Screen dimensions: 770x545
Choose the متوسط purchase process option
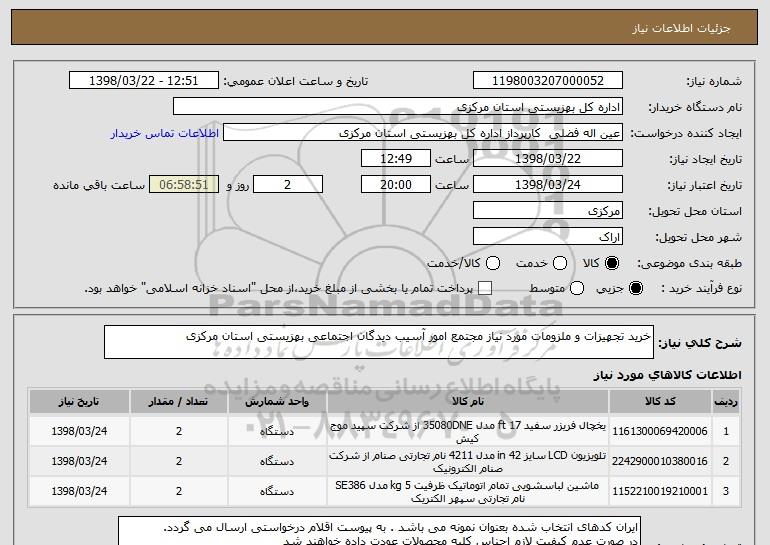pos(577,288)
